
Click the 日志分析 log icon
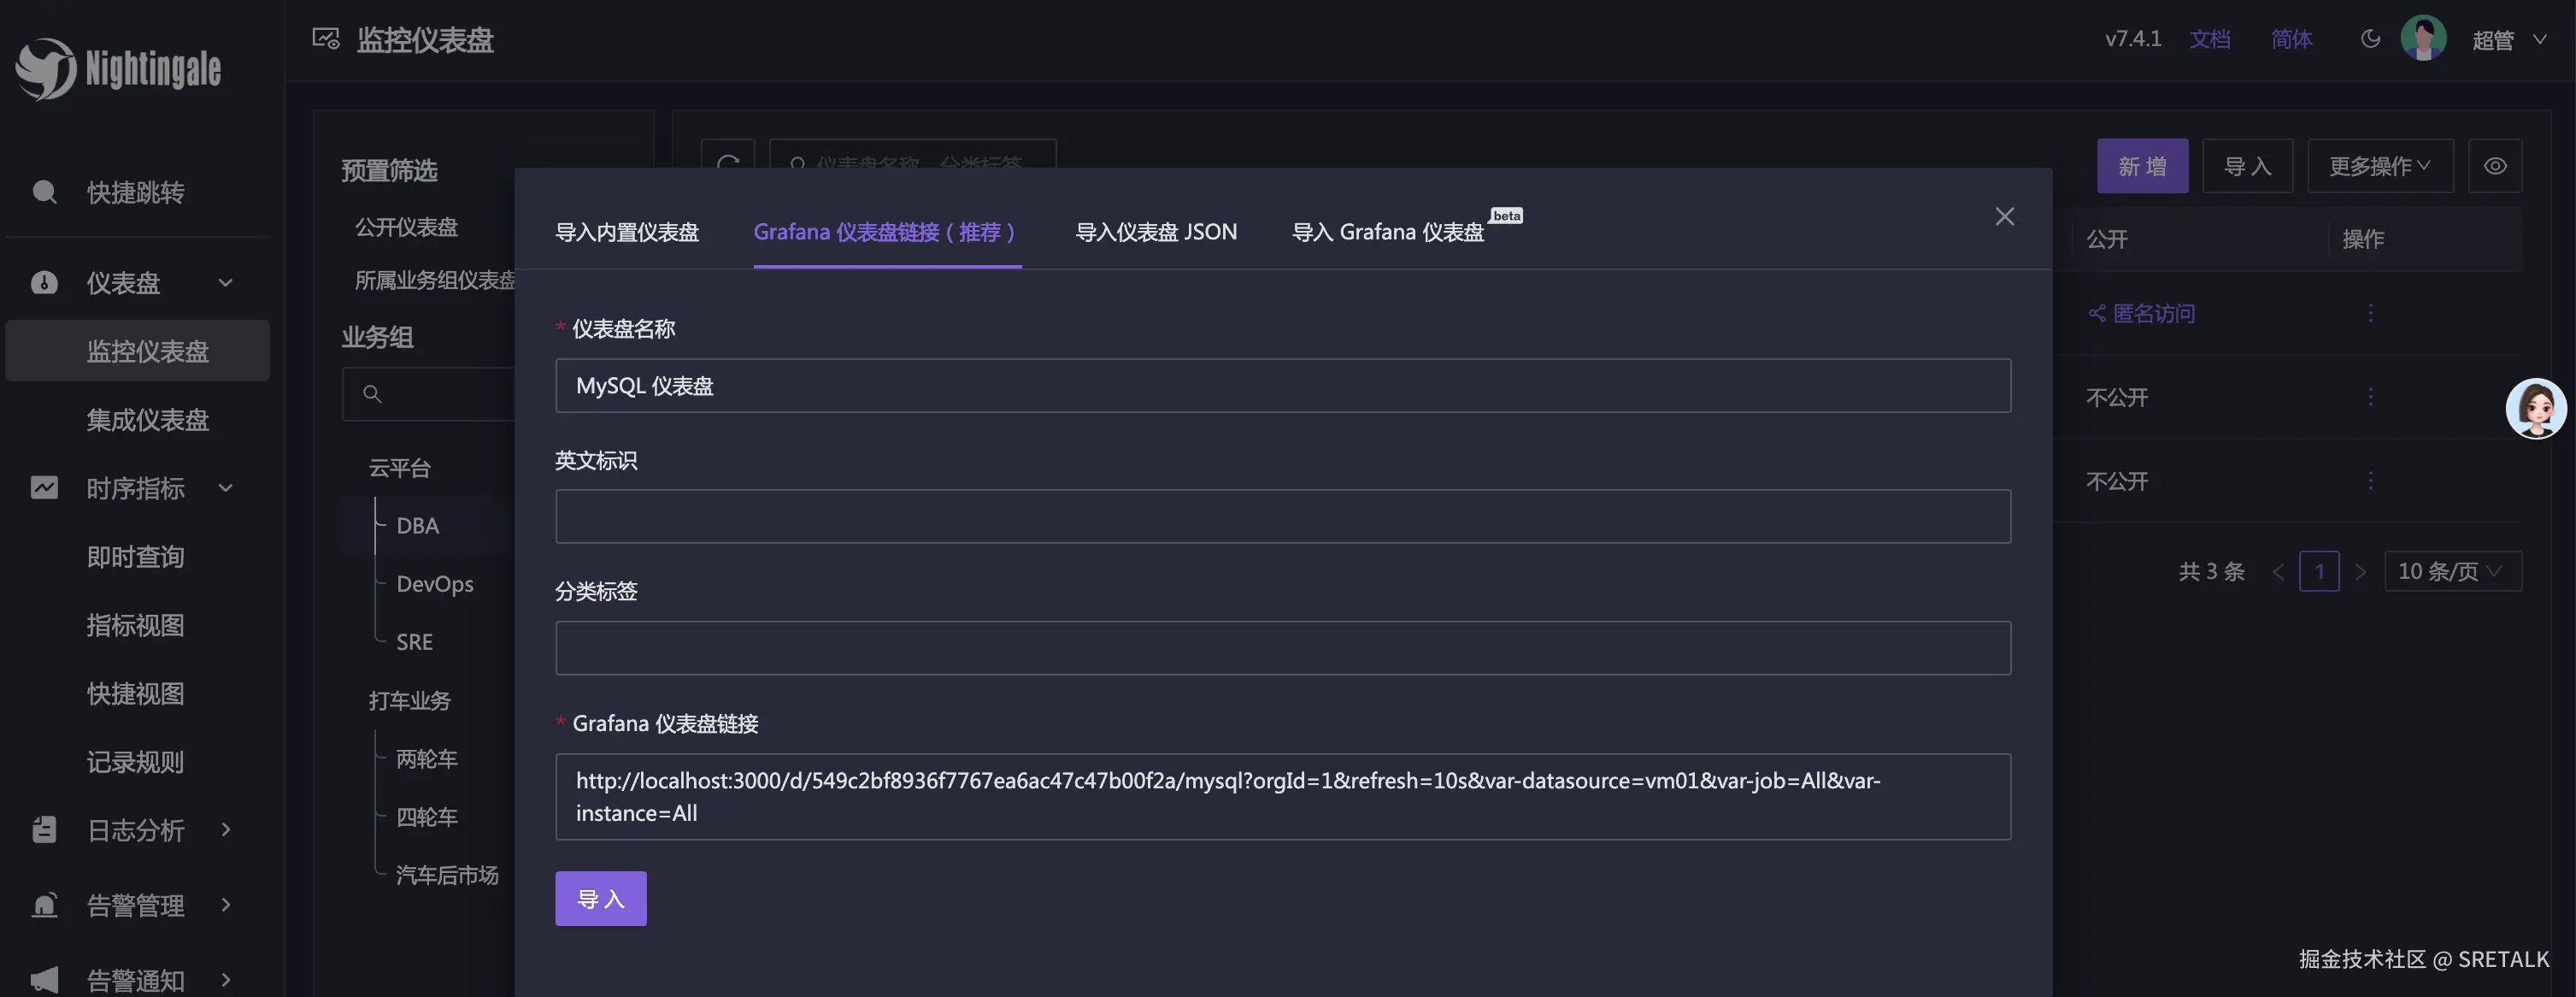click(x=44, y=830)
